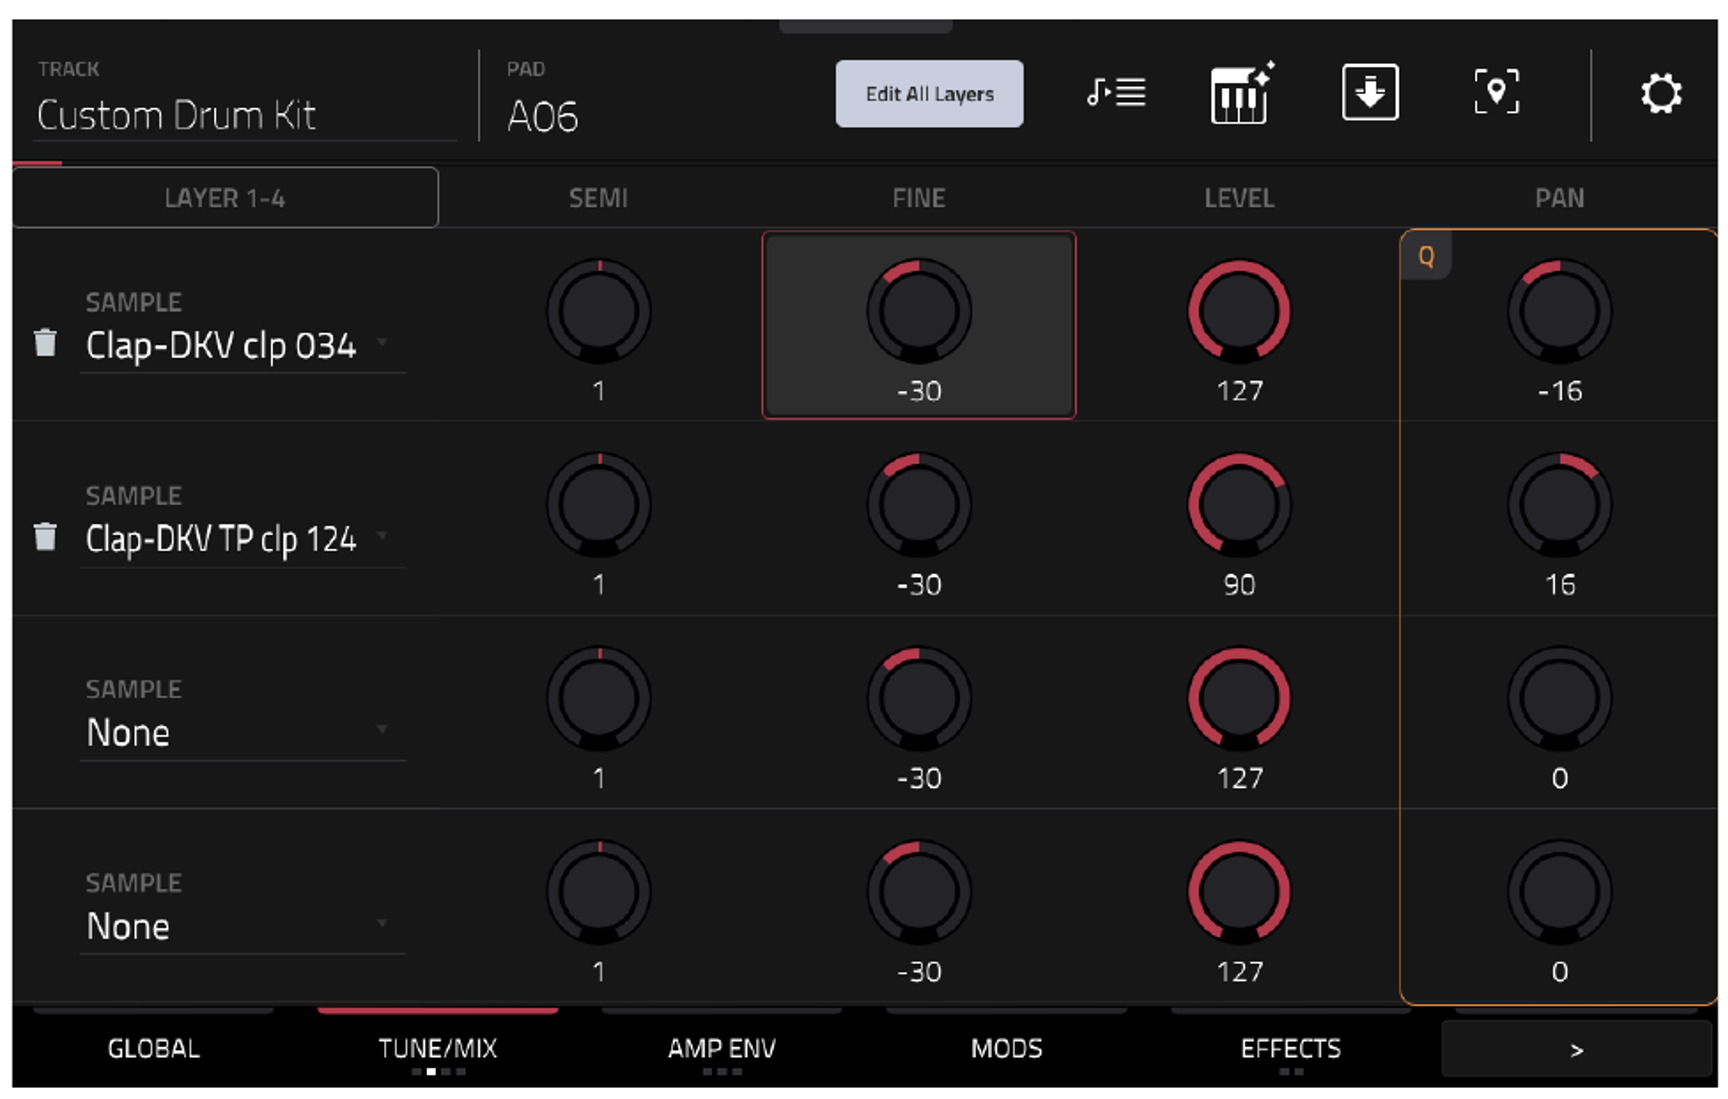Expand layer 3 None sample dropdown
Viewport: 1728px width, 1099px height.
pos(243,733)
